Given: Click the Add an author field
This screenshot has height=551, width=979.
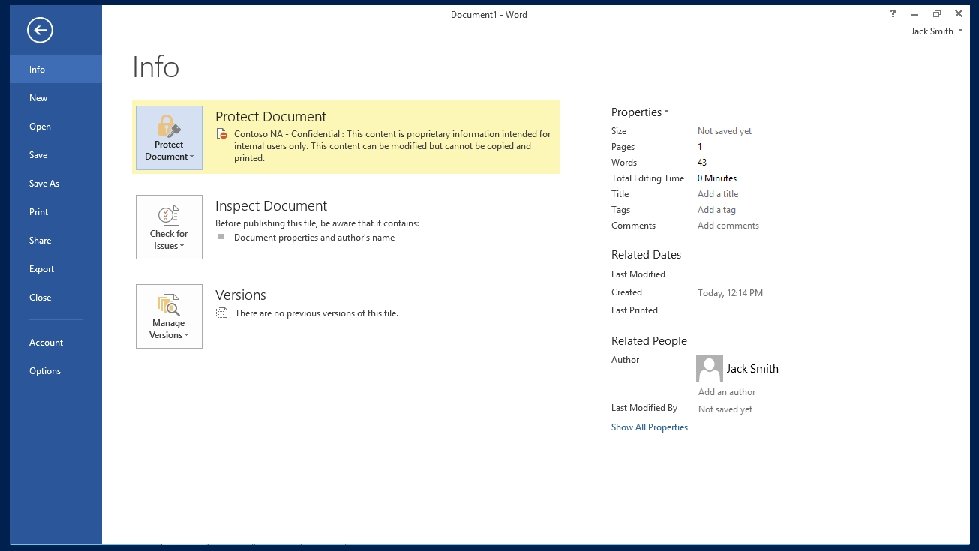Looking at the screenshot, I should 727,392.
